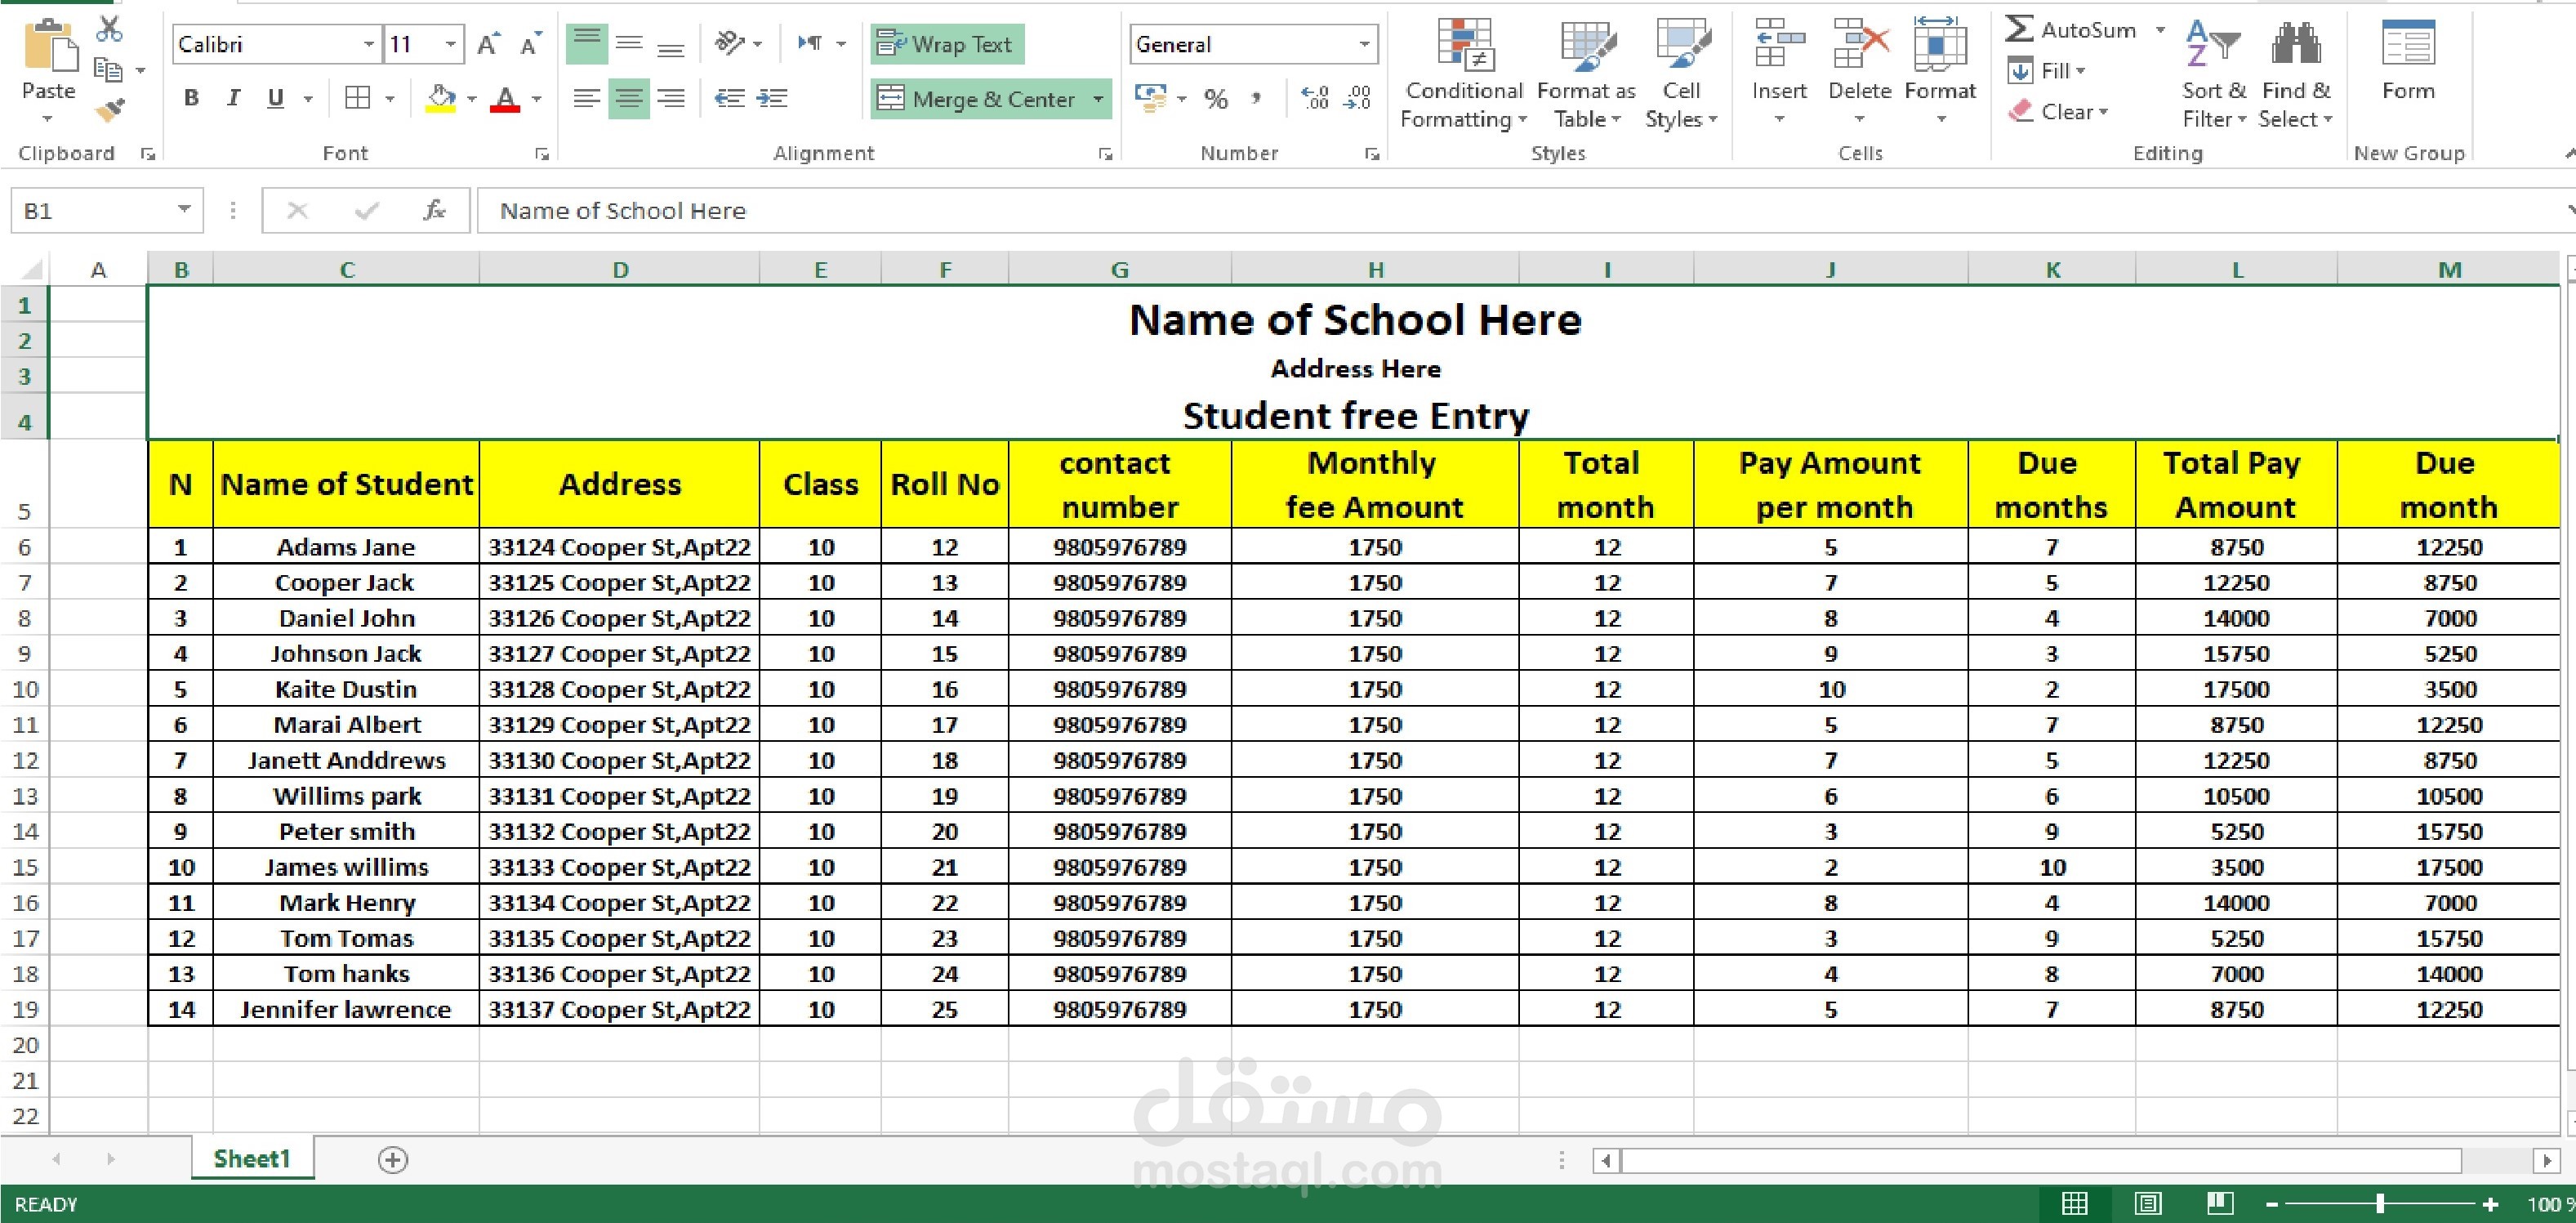
Task: Click the Increase Decimal icon
Action: click(x=1314, y=98)
